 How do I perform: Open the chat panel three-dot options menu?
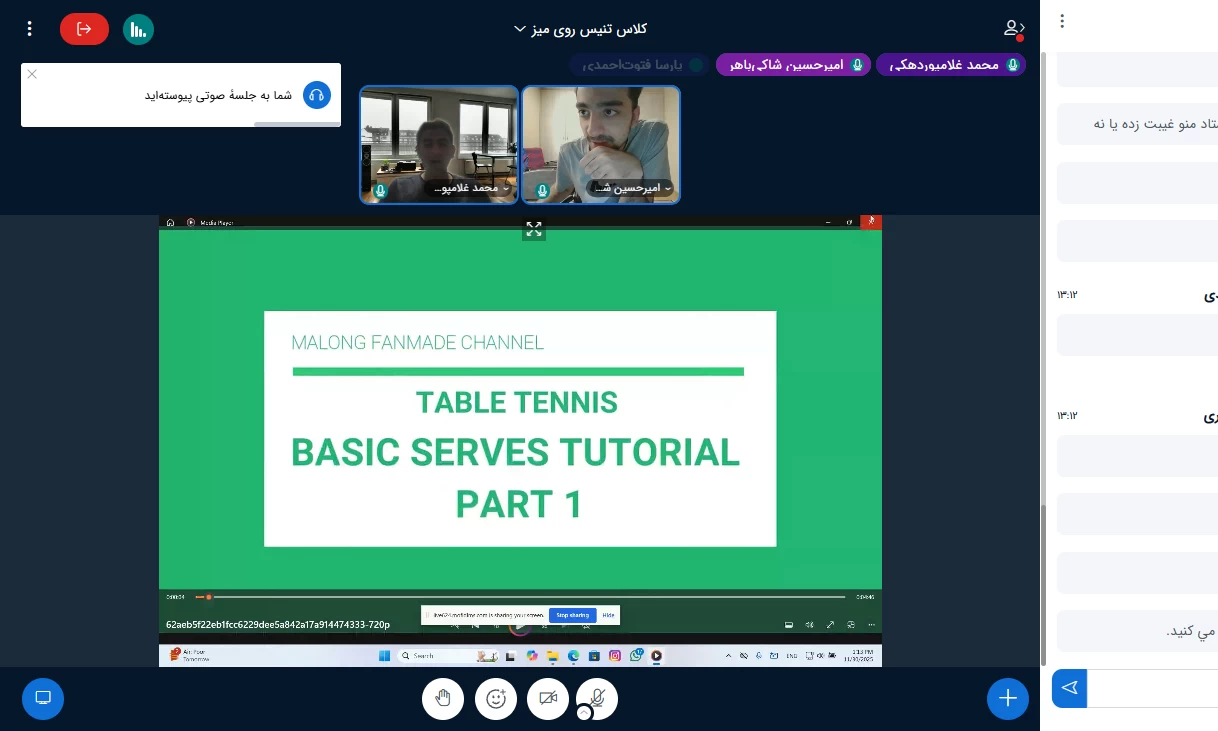coord(1062,21)
